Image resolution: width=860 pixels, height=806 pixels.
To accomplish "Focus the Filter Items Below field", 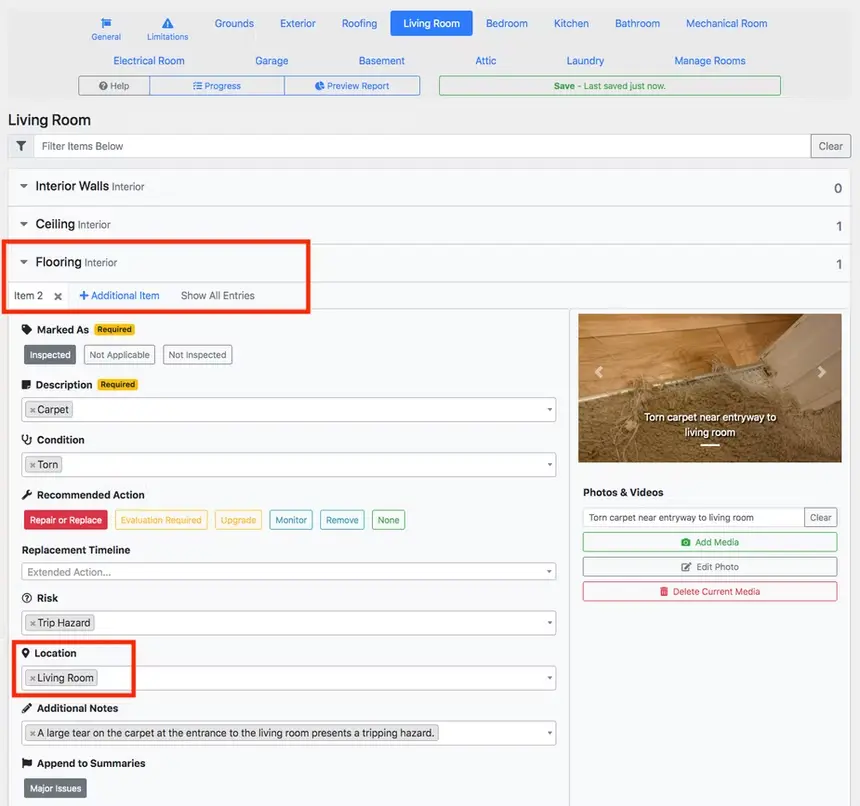I will [x=422, y=146].
